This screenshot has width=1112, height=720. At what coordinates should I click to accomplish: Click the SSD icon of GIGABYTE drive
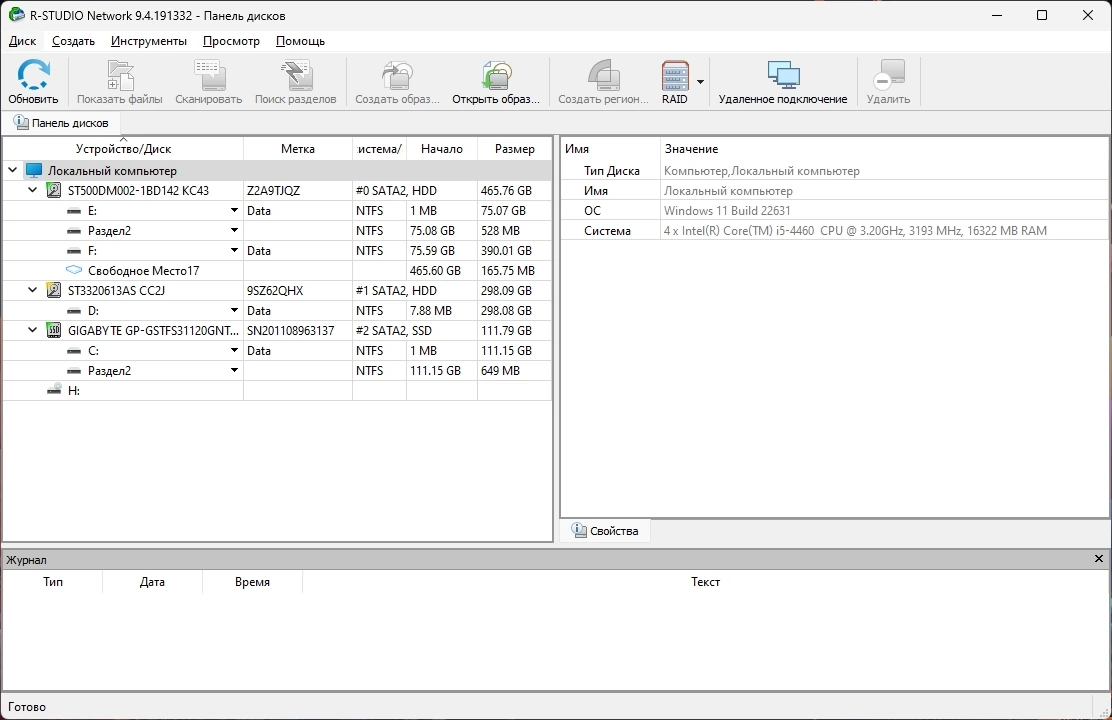coord(53,330)
